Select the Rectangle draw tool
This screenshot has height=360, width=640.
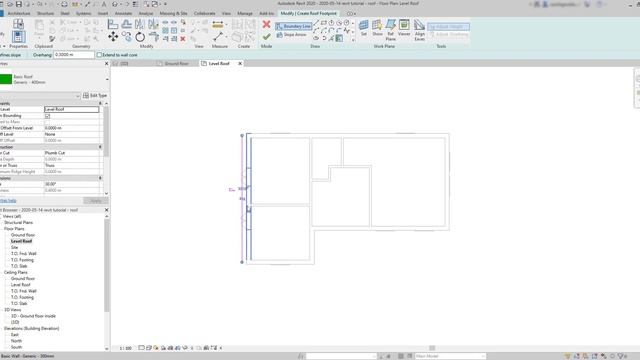click(x=324, y=23)
